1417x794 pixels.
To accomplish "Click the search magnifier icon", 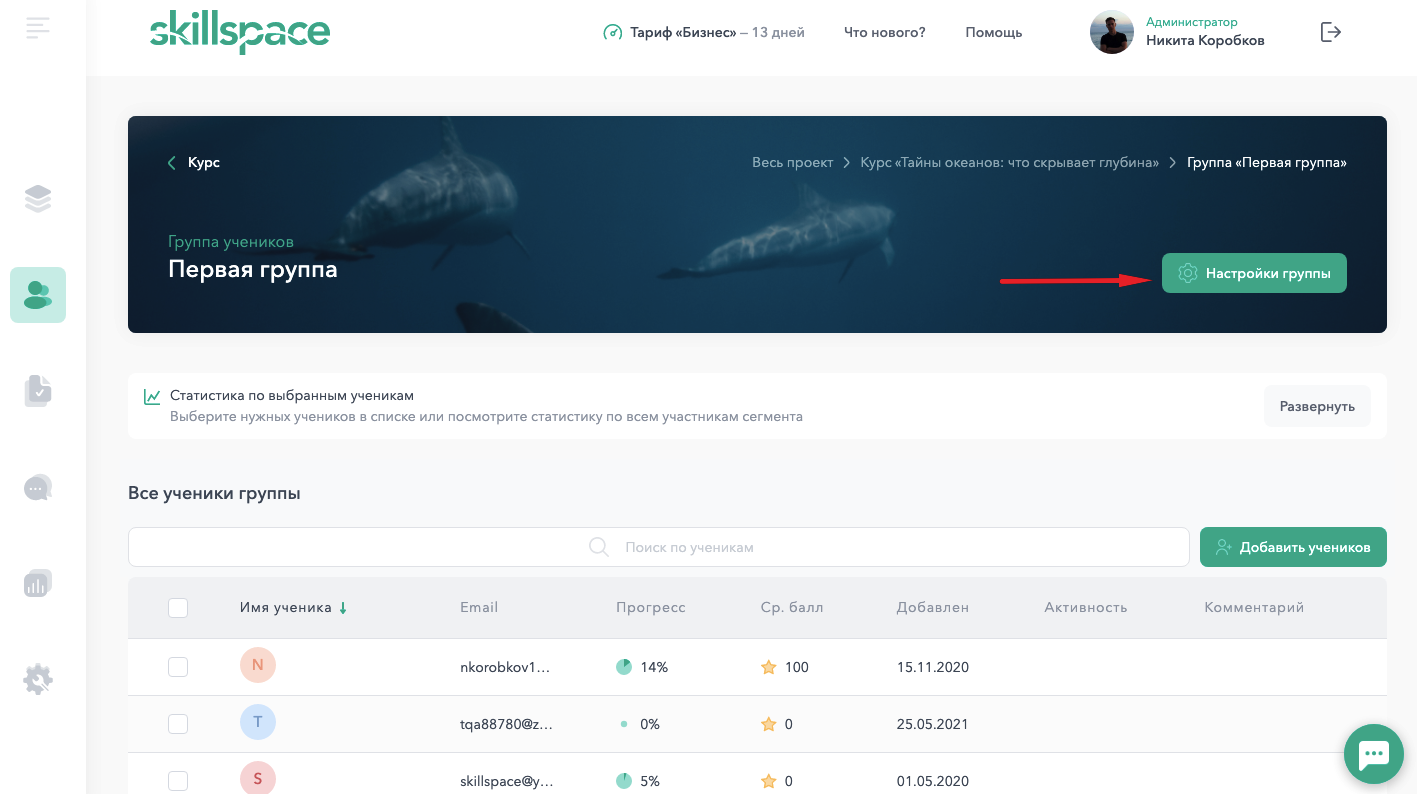I will tap(599, 547).
